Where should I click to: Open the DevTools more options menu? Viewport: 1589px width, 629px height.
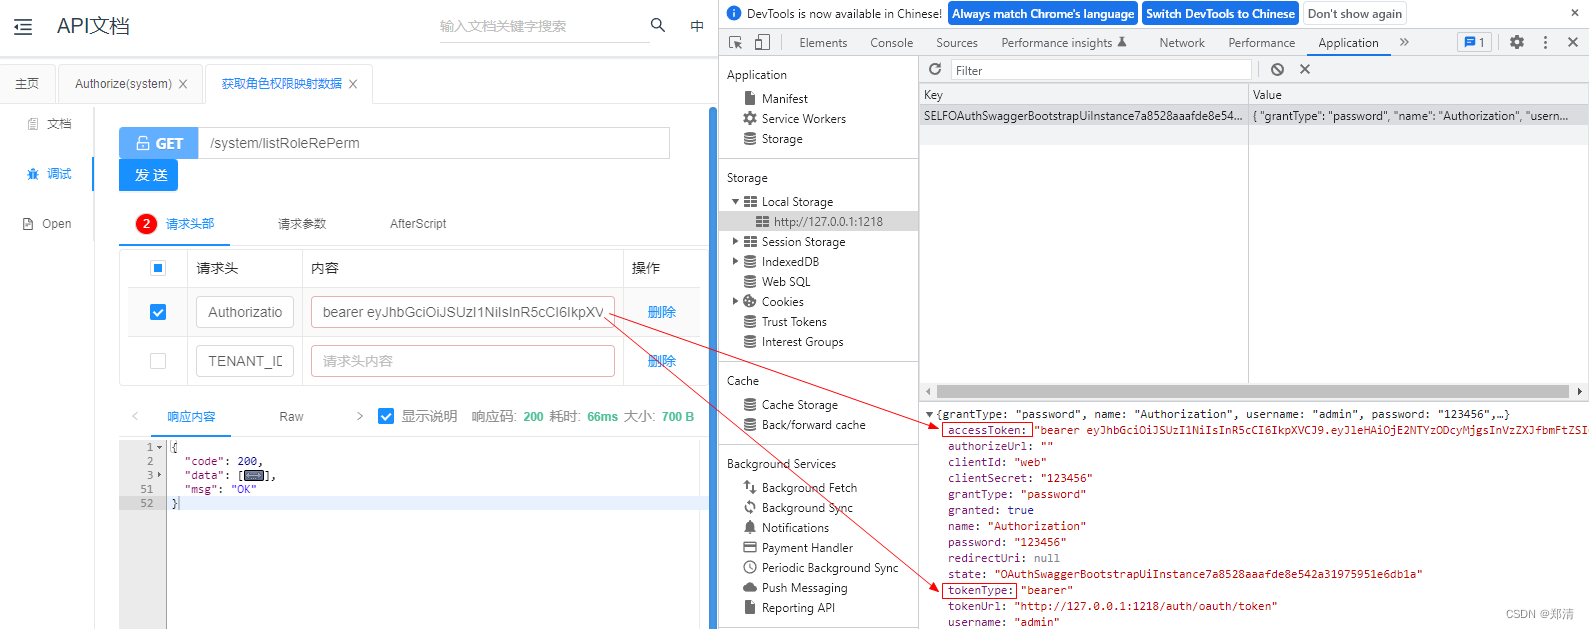click(1545, 42)
